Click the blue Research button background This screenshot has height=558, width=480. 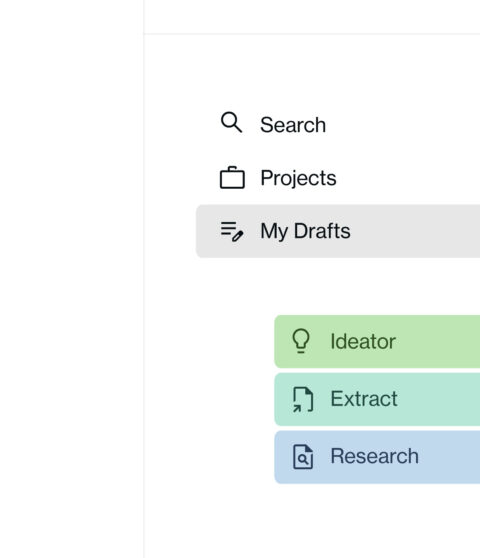[377, 457]
